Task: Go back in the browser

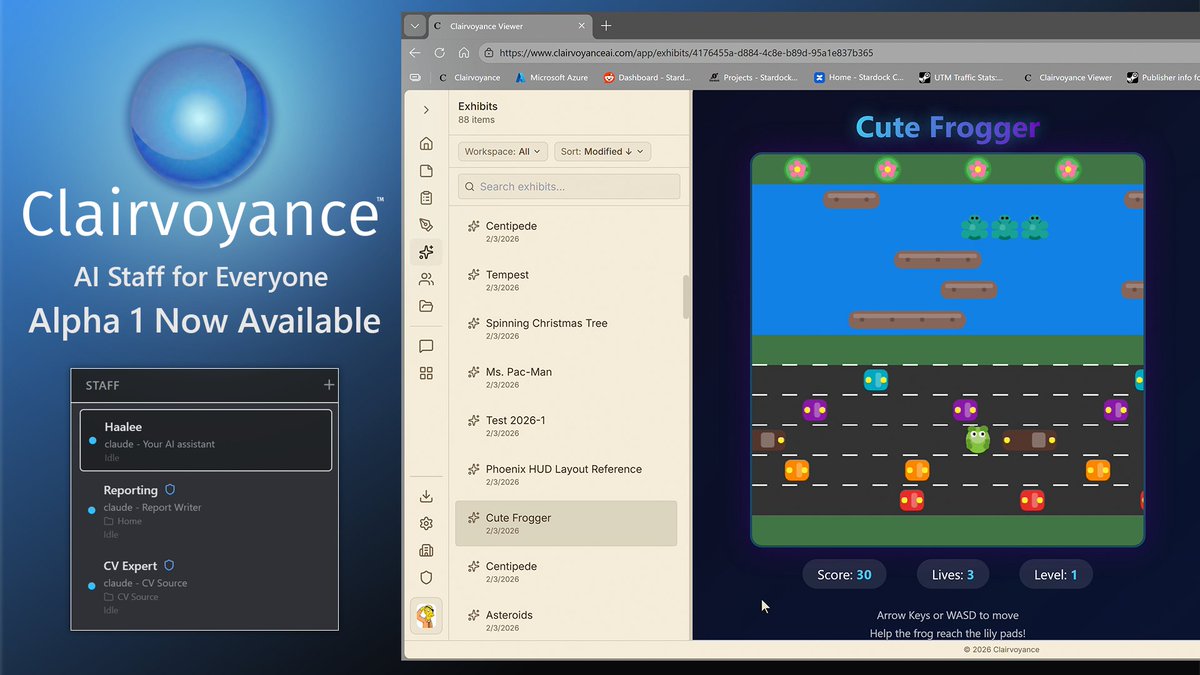Action: (x=415, y=53)
